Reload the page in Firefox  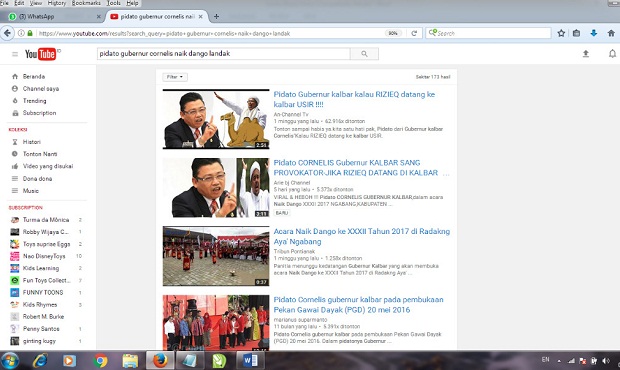414,33
